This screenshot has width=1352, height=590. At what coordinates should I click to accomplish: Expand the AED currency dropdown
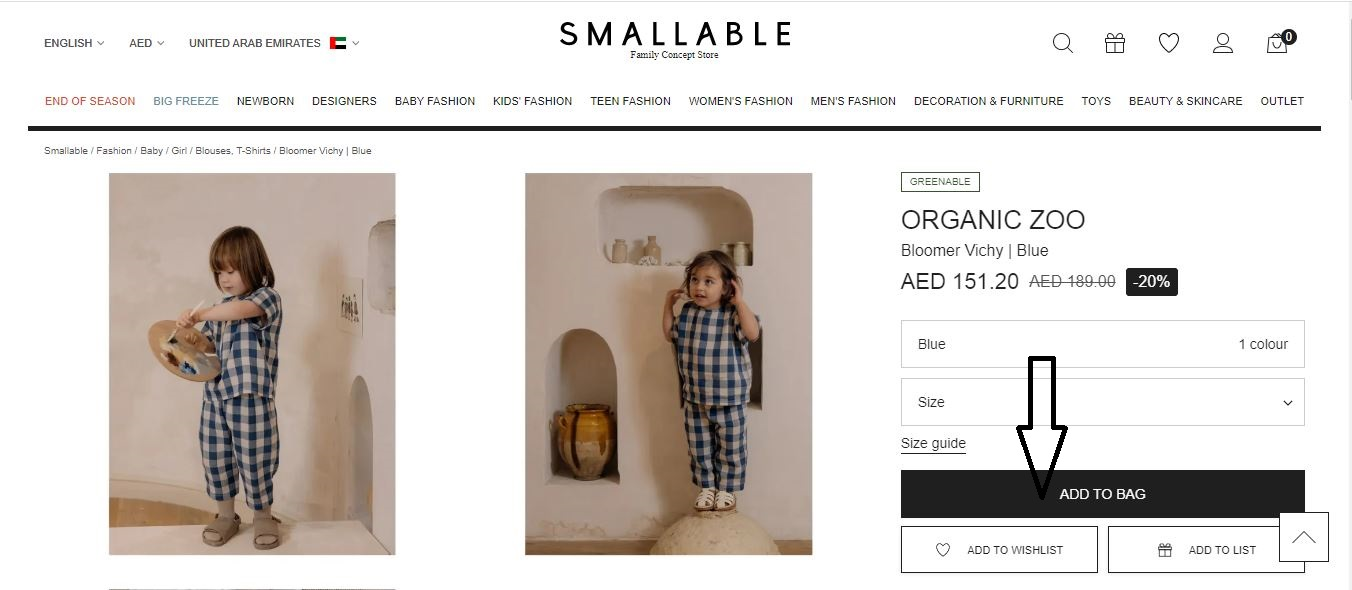[146, 43]
